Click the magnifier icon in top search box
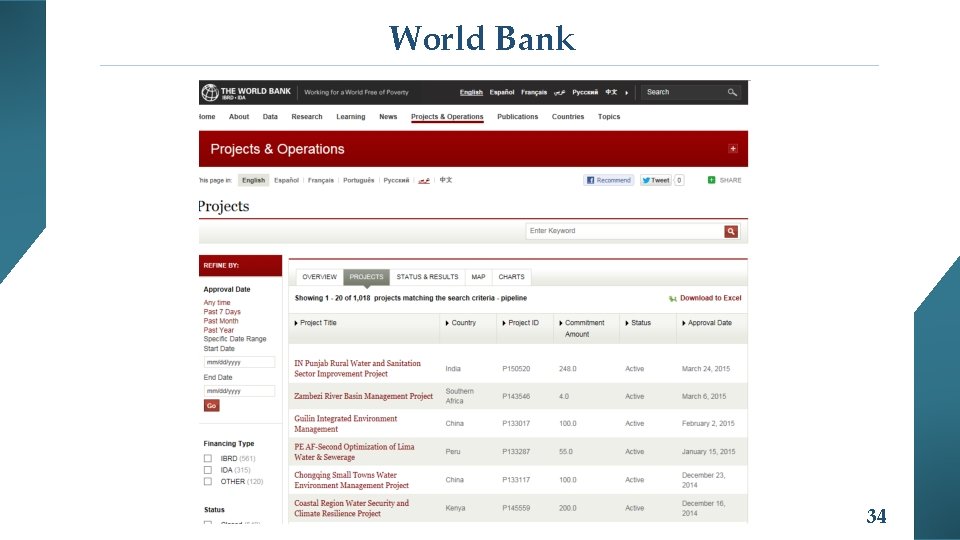960x540 pixels. pyautogui.click(x=732, y=92)
